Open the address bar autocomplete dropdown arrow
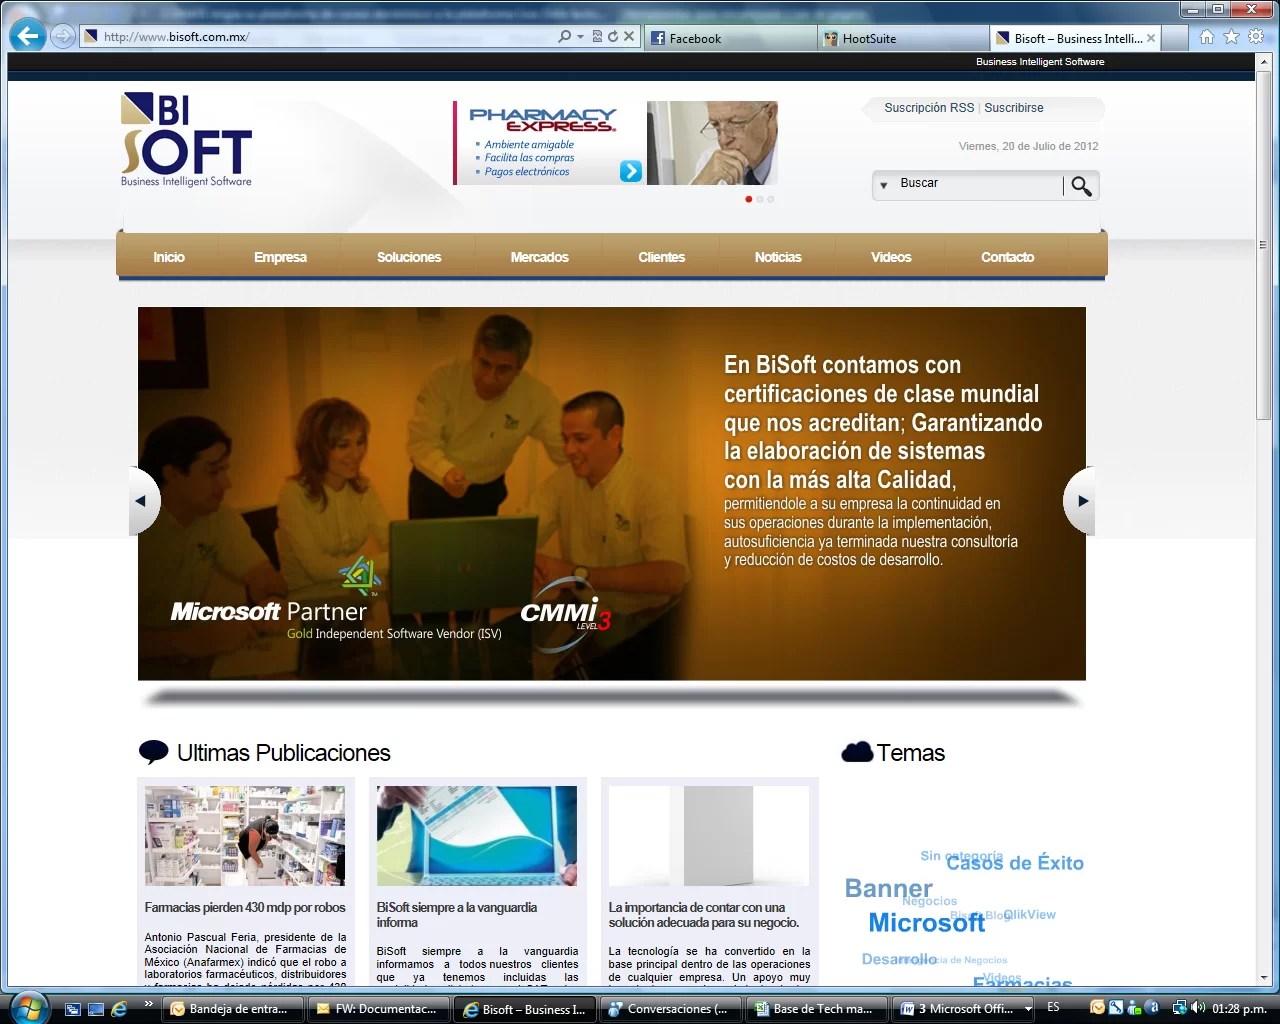 [580, 37]
